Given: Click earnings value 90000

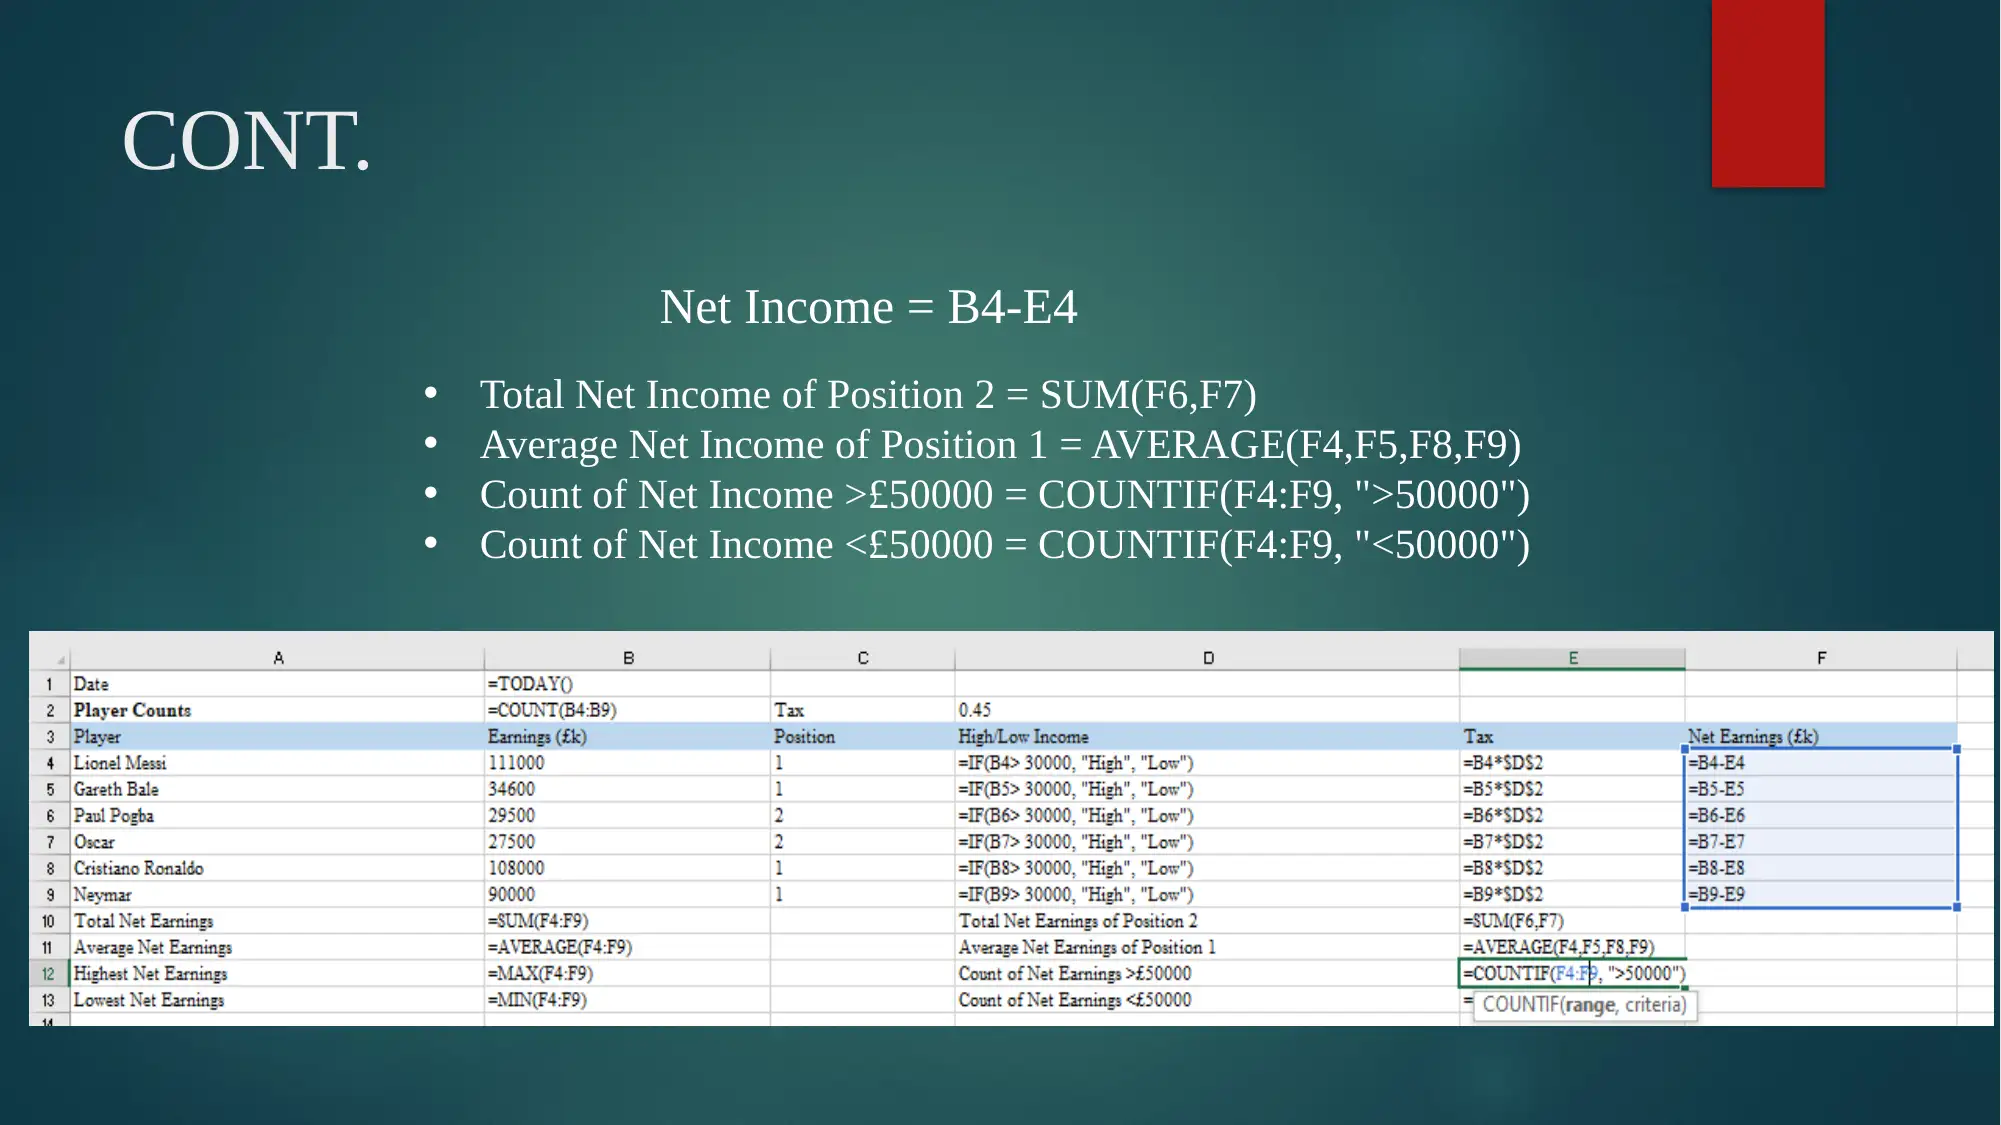Looking at the screenshot, I should click(628, 895).
